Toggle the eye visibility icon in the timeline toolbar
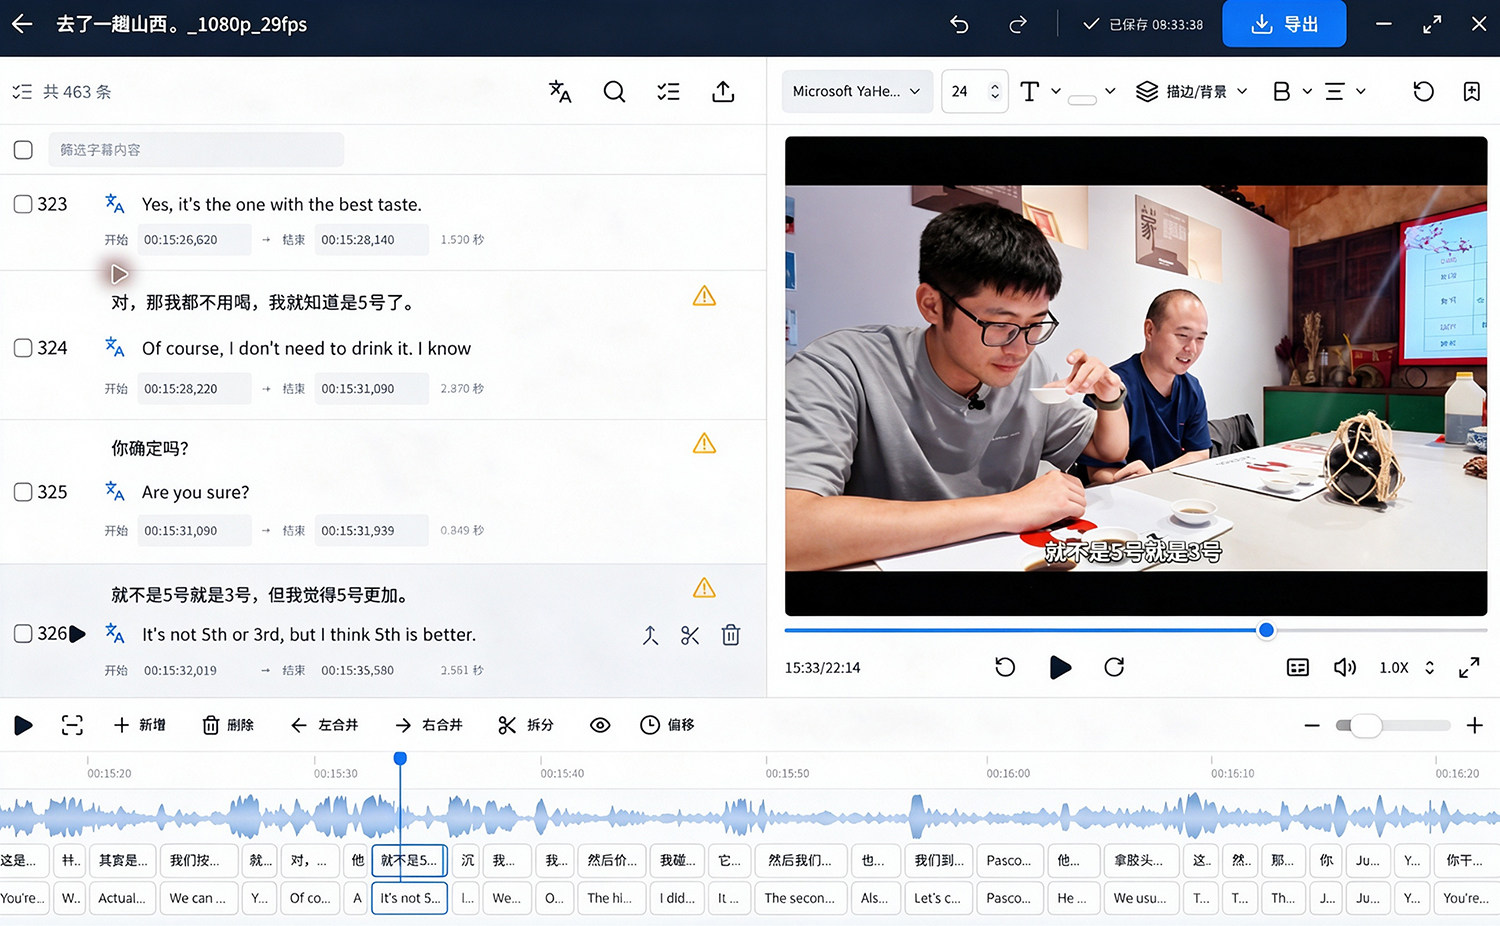Viewport: 1500px width, 926px height. pyautogui.click(x=600, y=725)
